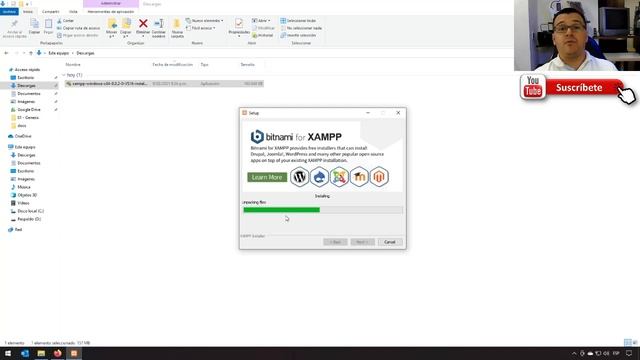Open the Fácil acceso dropdown
Image resolution: width=640 pixels, height=360 pixels.
coord(200,28)
